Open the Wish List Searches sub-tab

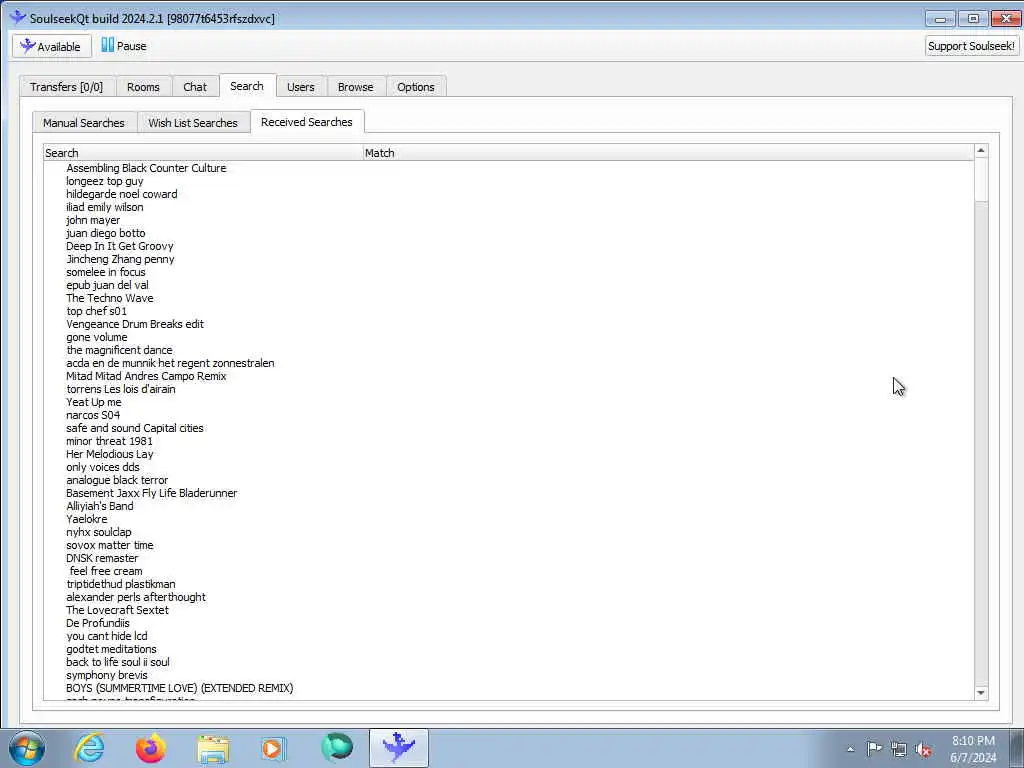pos(193,123)
